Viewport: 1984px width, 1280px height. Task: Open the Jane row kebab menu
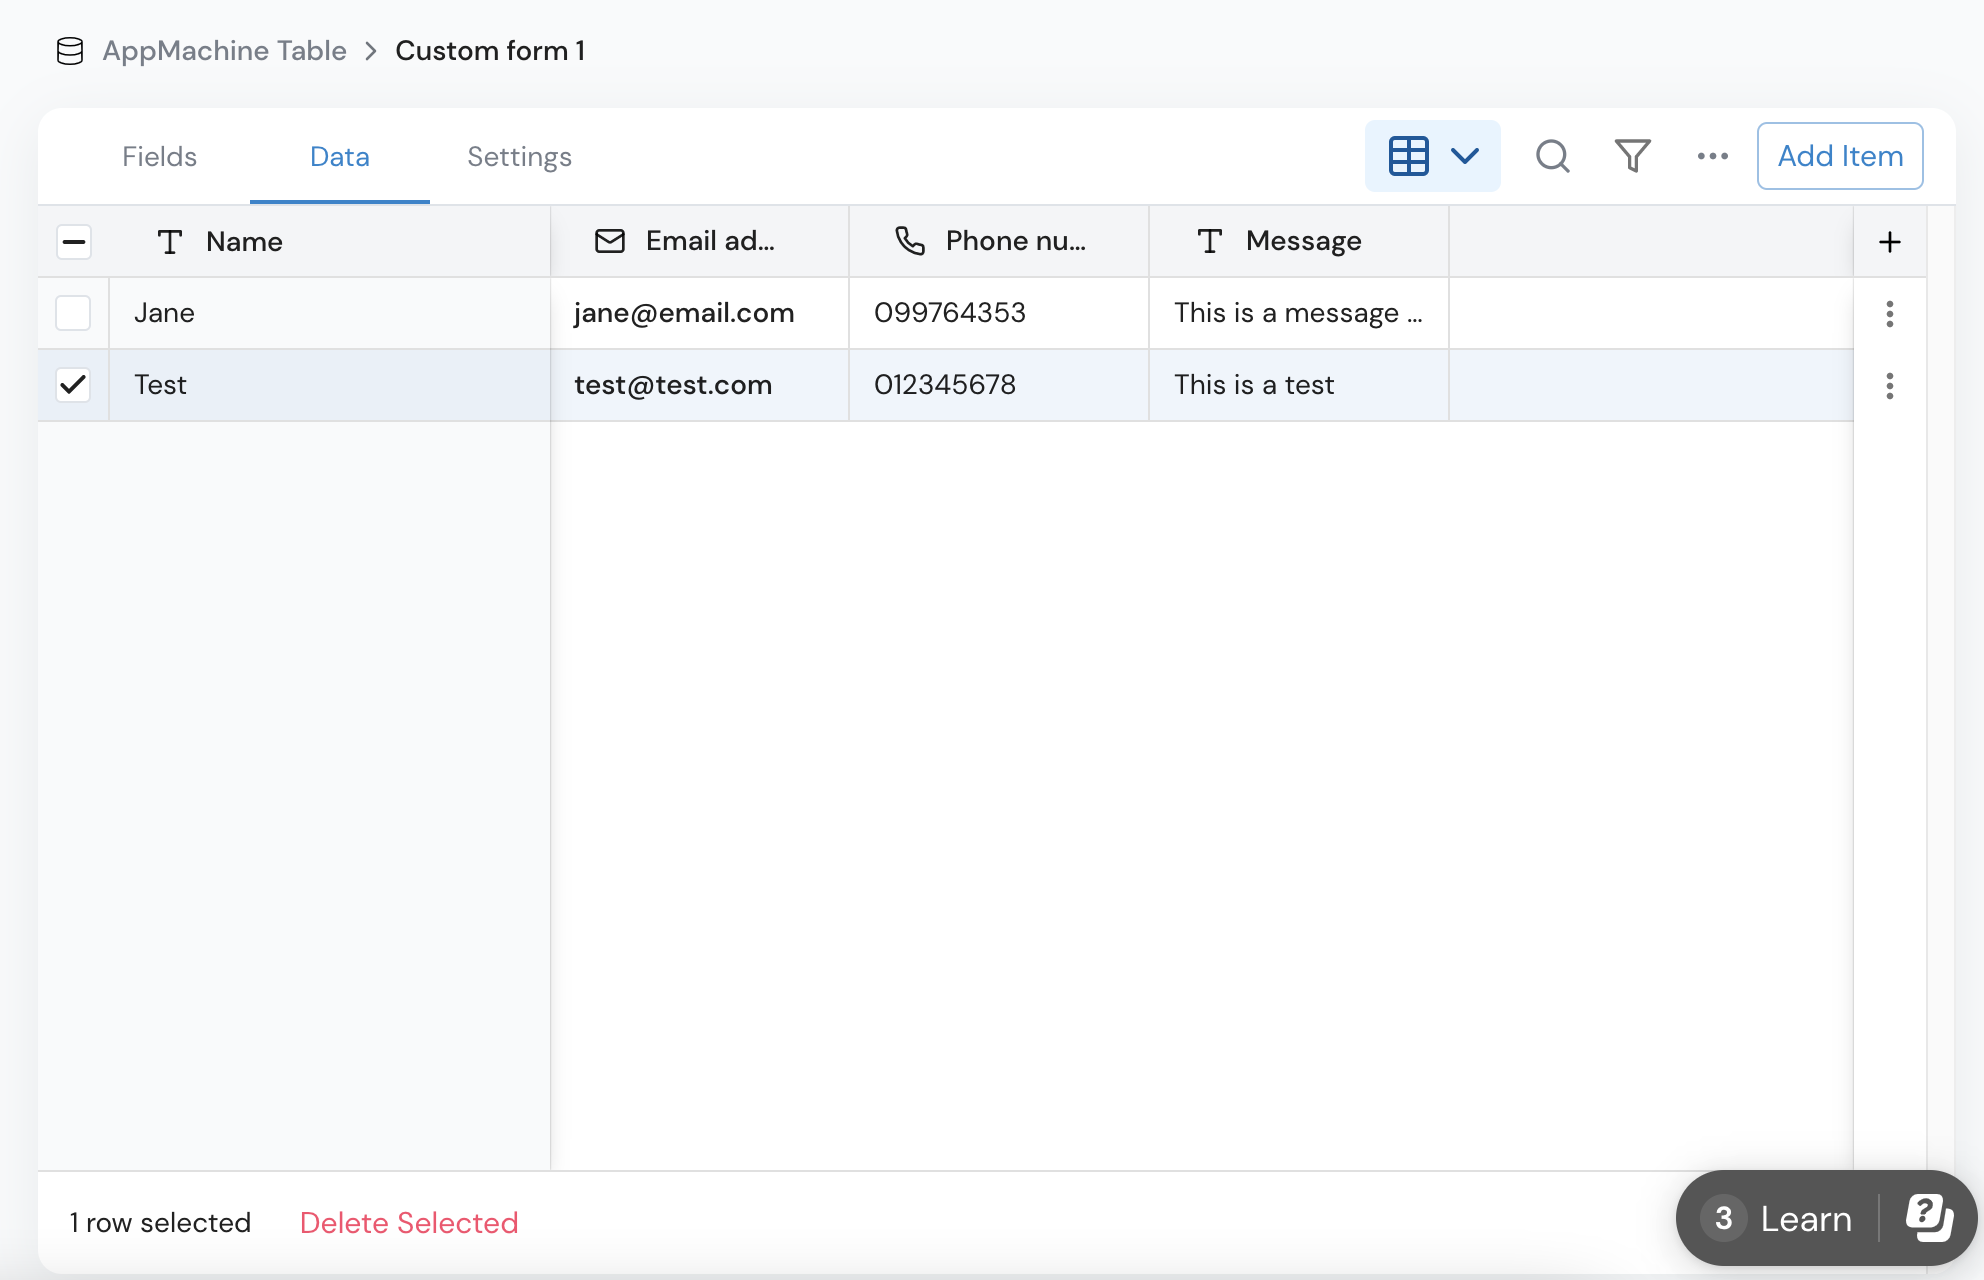click(1889, 314)
